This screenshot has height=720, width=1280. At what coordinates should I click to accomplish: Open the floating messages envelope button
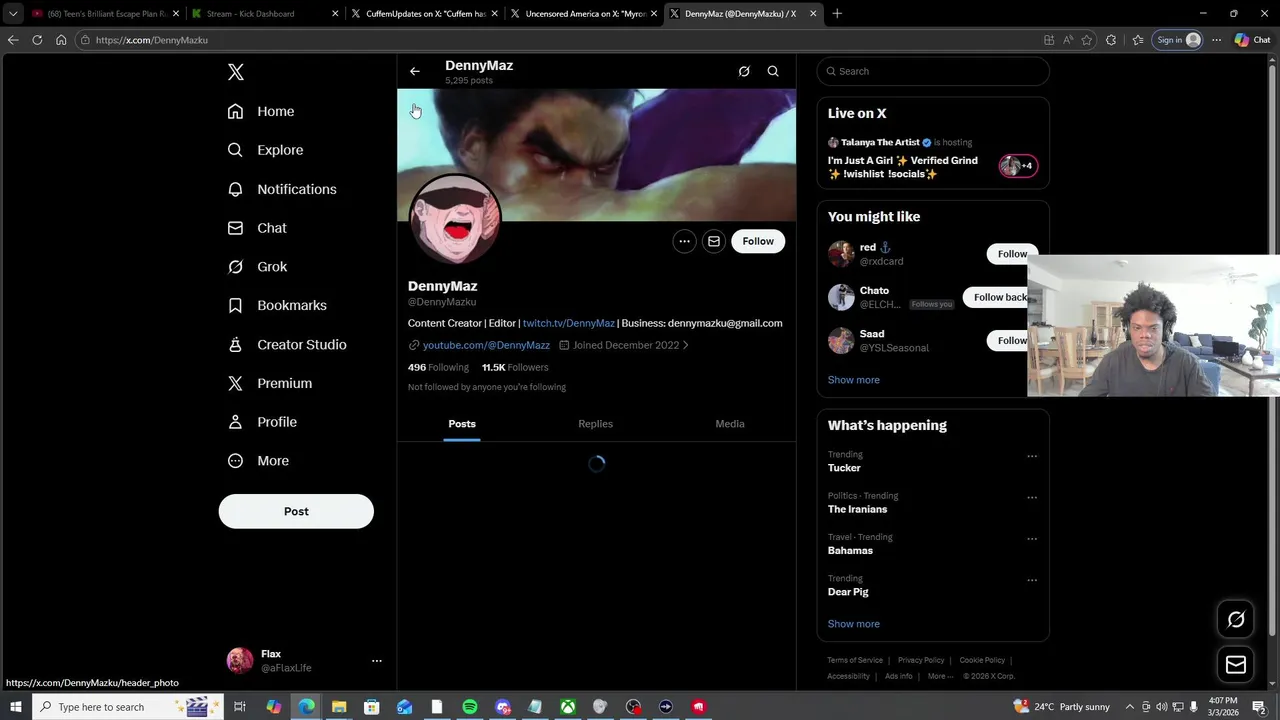coord(1236,665)
